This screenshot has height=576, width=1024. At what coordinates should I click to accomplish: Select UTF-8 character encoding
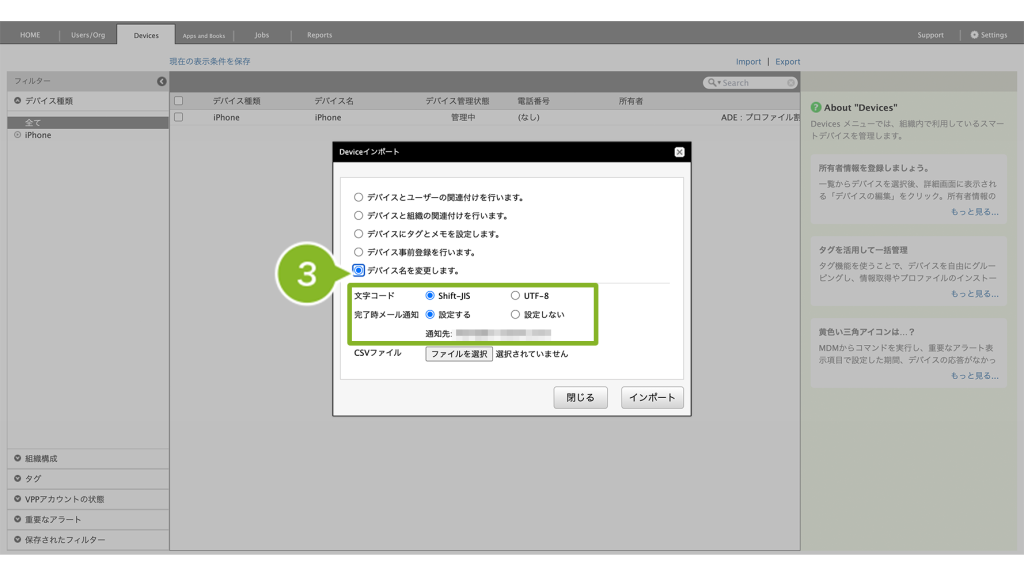point(515,296)
